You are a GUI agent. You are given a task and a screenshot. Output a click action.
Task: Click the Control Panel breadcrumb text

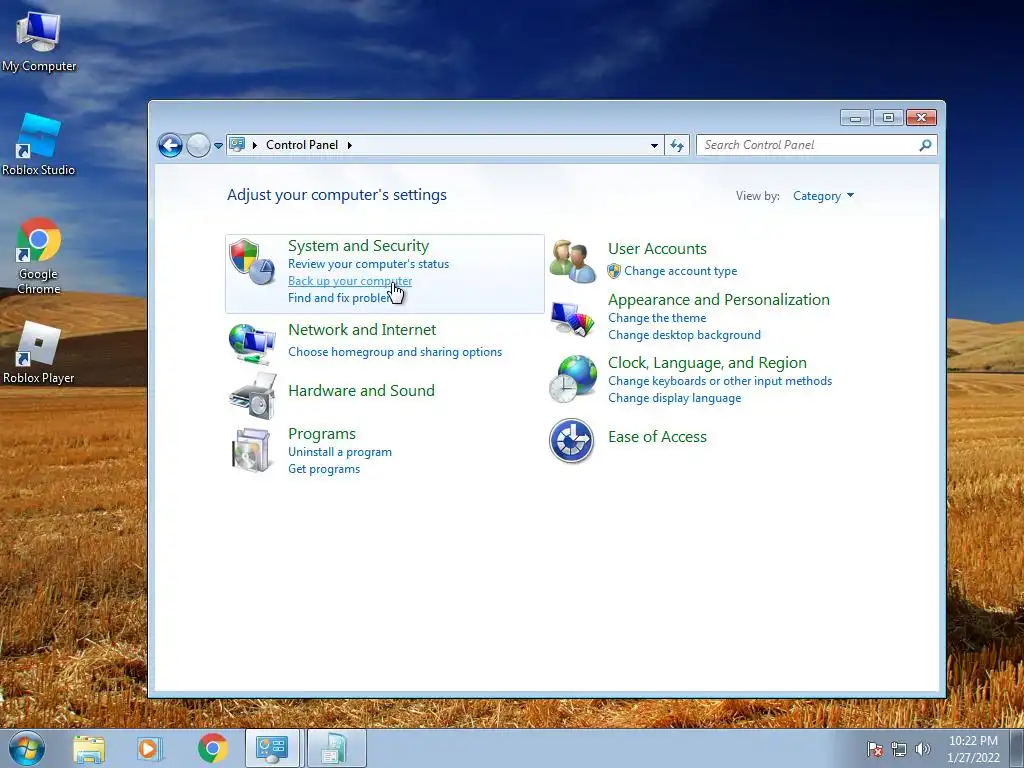pos(302,145)
